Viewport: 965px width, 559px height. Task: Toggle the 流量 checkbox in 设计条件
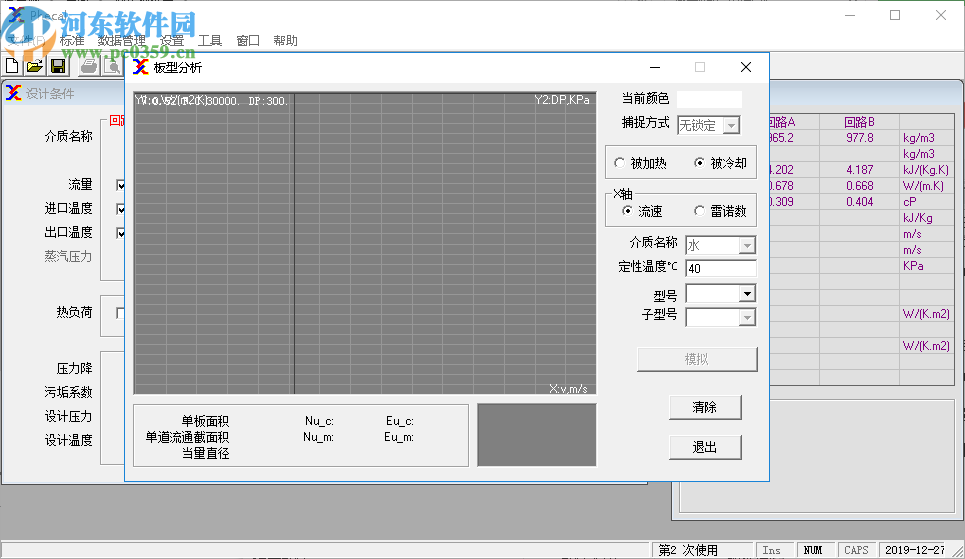[x=121, y=185]
